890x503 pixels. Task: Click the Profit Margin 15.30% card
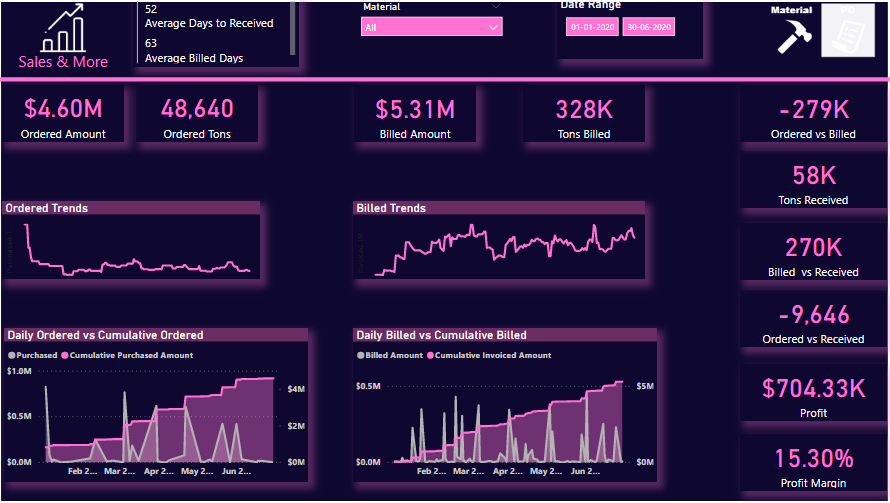(x=813, y=466)
